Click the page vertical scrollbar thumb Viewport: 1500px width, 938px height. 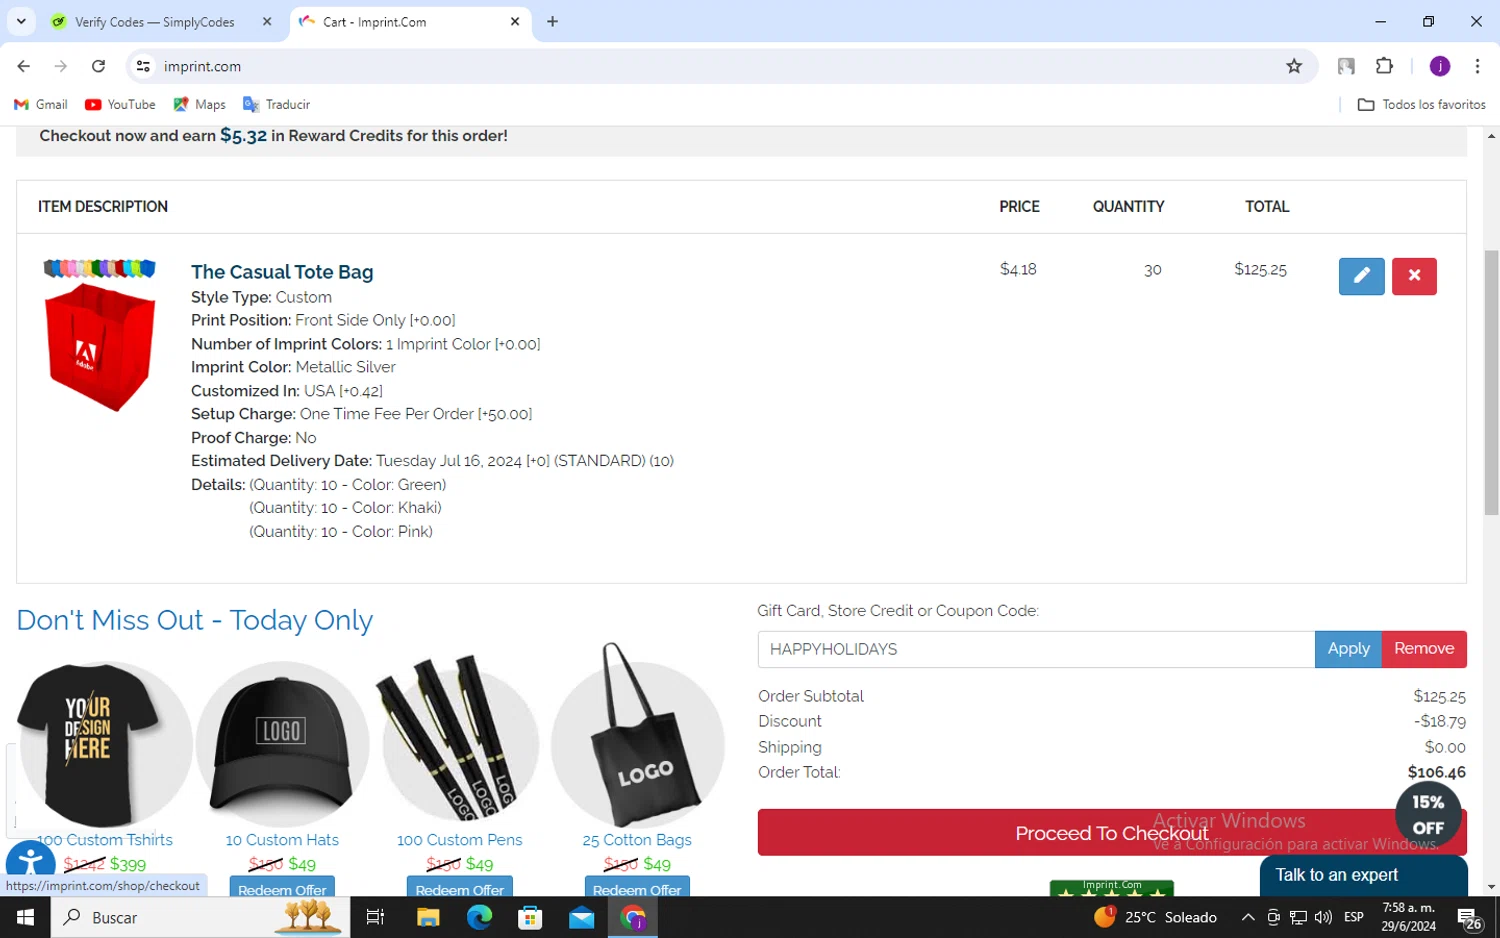pyautogui.click(x=1491, y=382)
